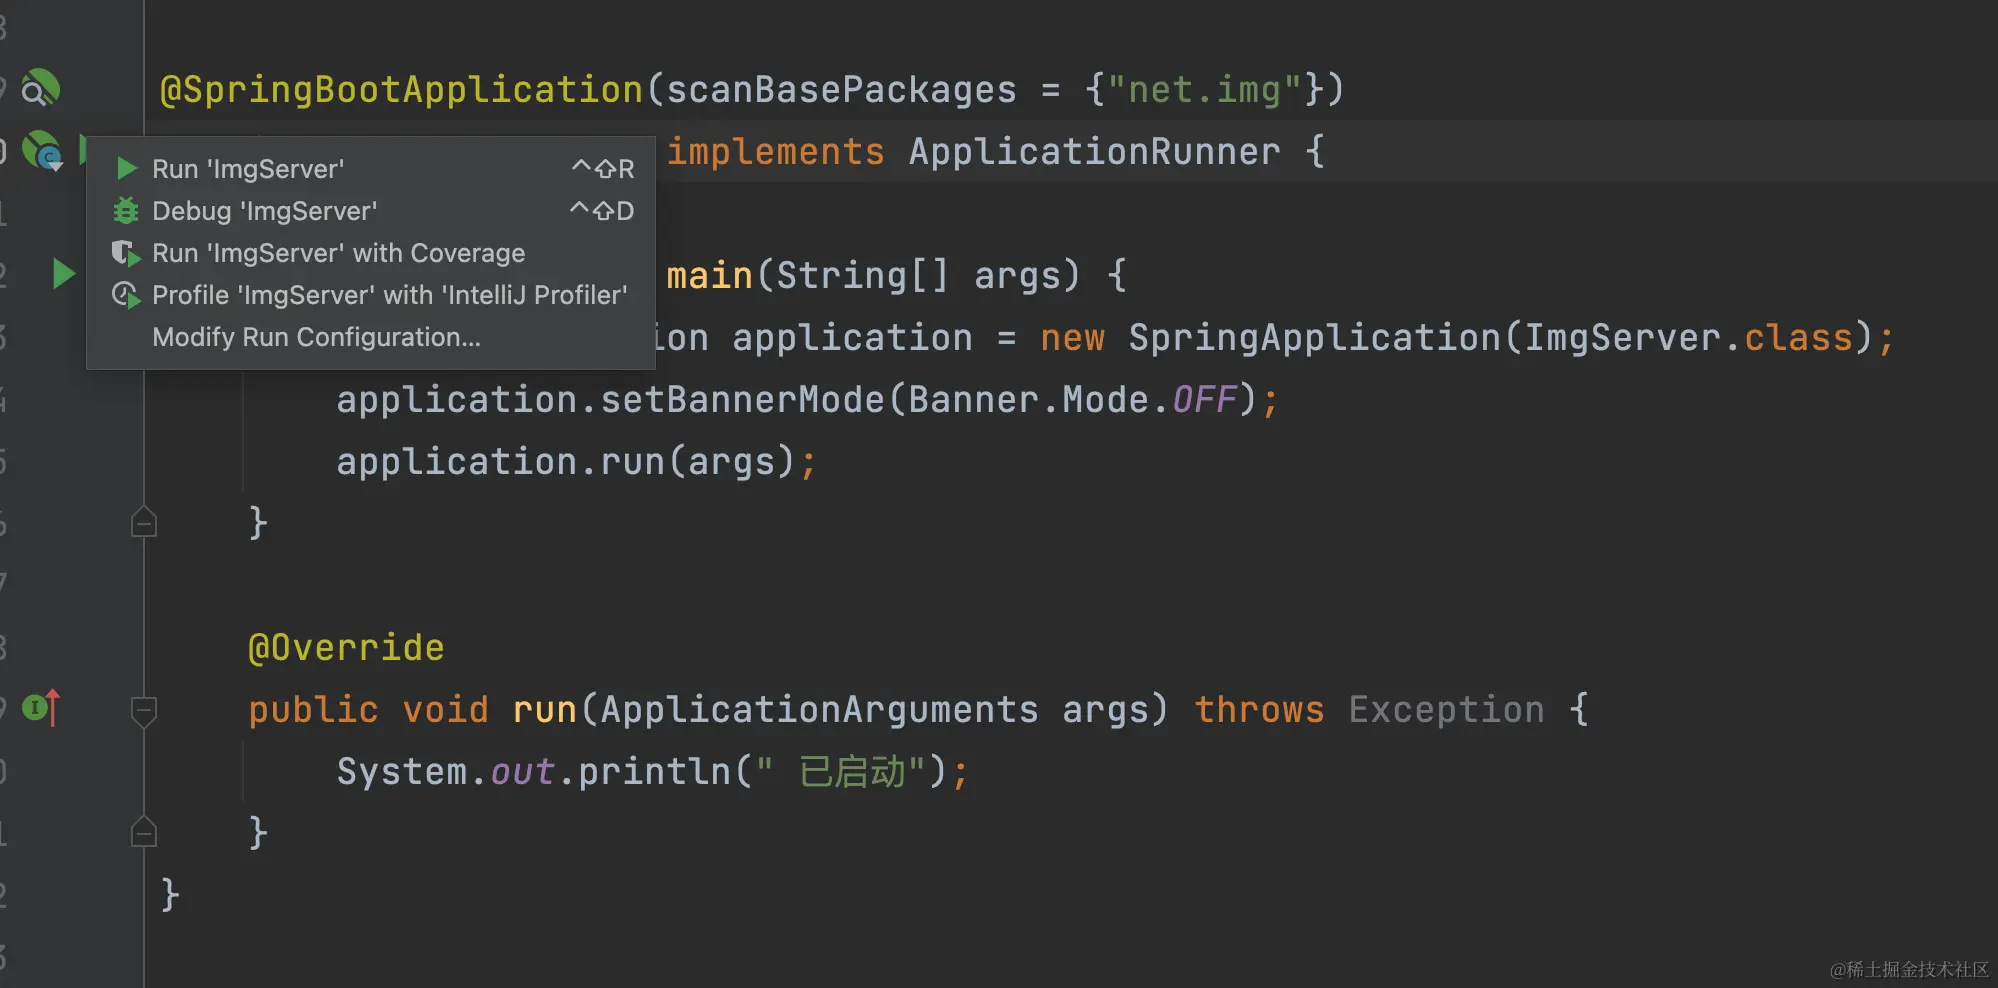Click the ApplicationRunner interface name
The width and height of the screenshot is (1998, 988).
coord(1094,152)
